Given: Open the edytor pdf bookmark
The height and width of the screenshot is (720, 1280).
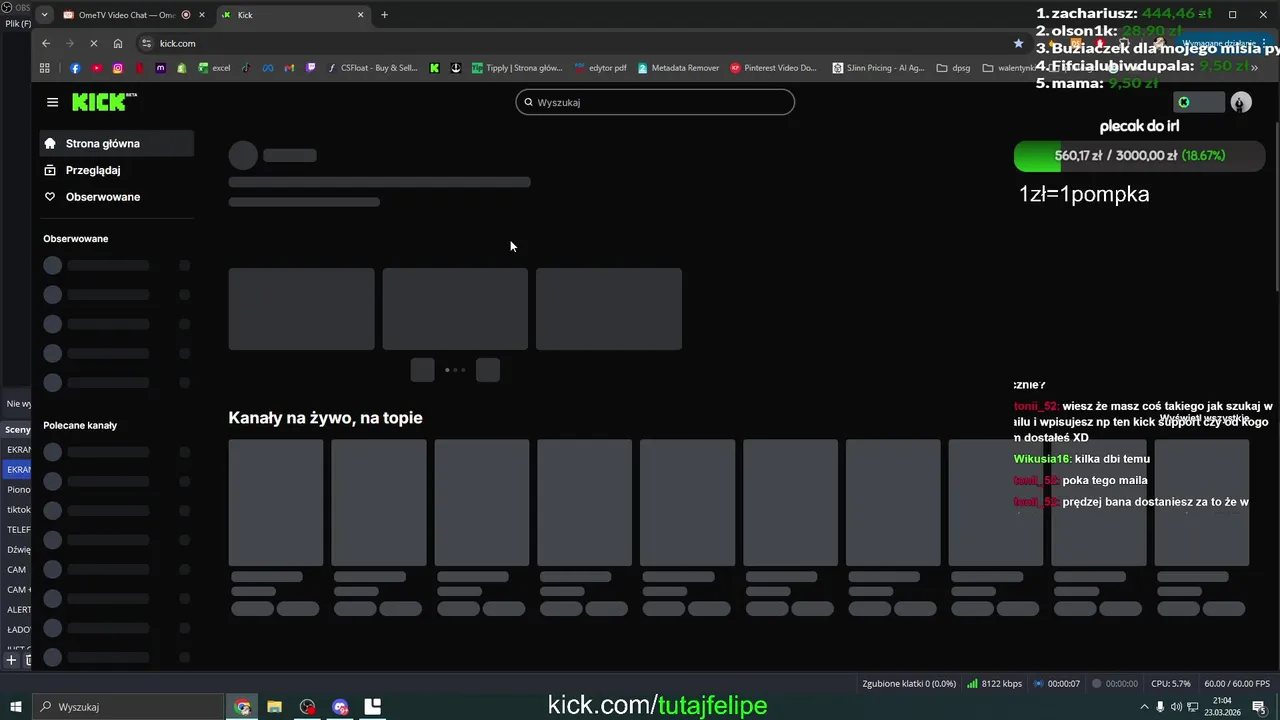Looking at the screenshot, I should pos(600,68).
